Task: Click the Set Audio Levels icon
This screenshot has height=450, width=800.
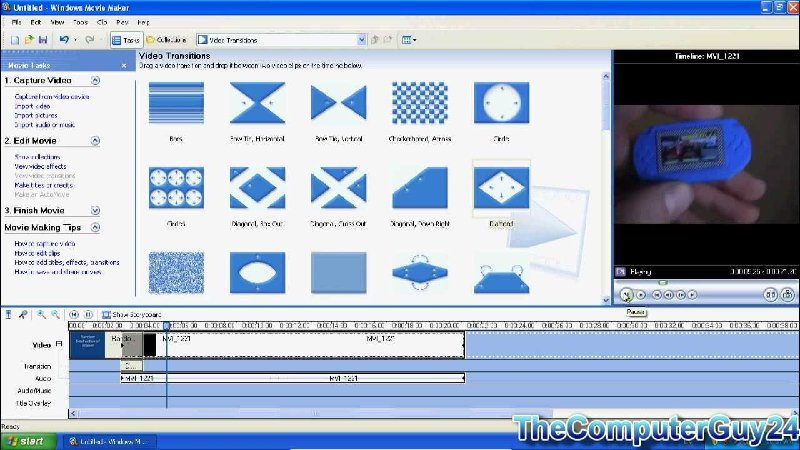Action: click(x=9, y=315)
